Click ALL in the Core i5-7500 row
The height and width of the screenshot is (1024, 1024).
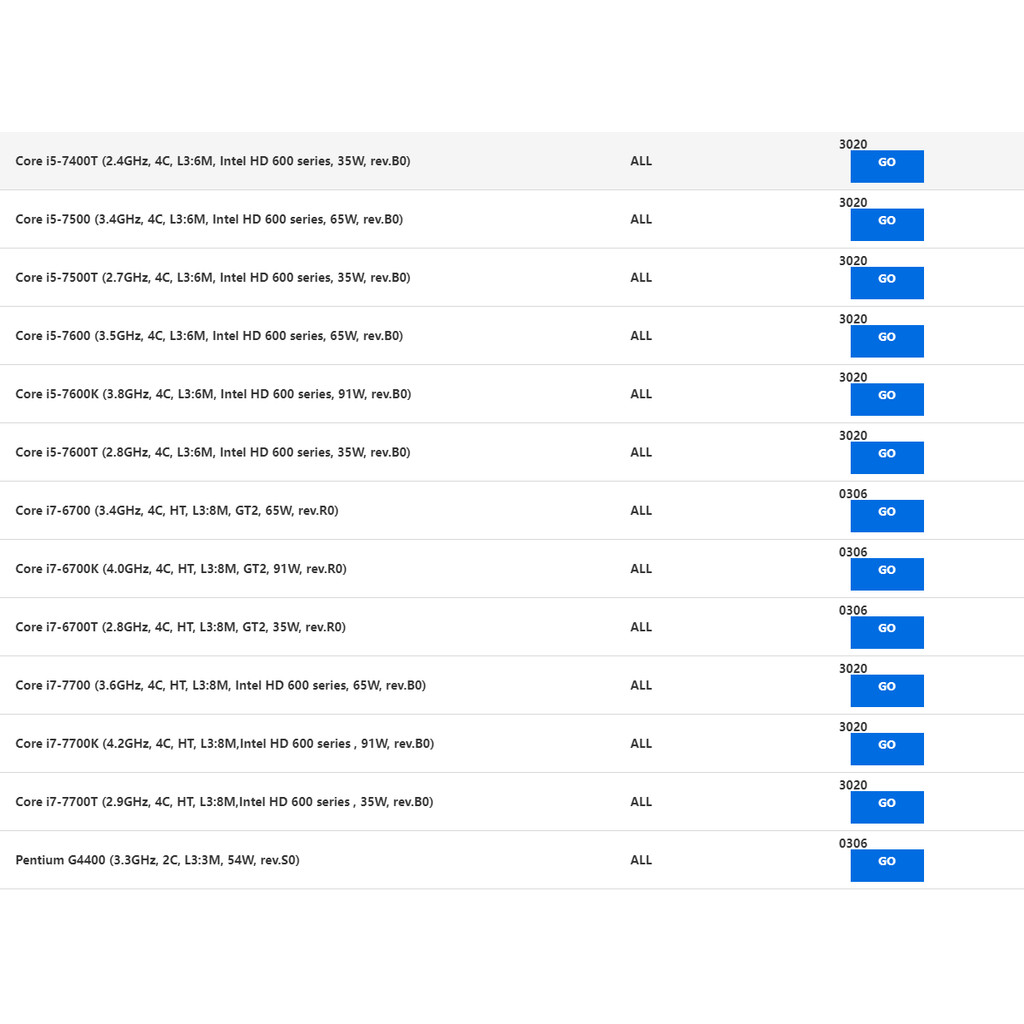(641, 220)
